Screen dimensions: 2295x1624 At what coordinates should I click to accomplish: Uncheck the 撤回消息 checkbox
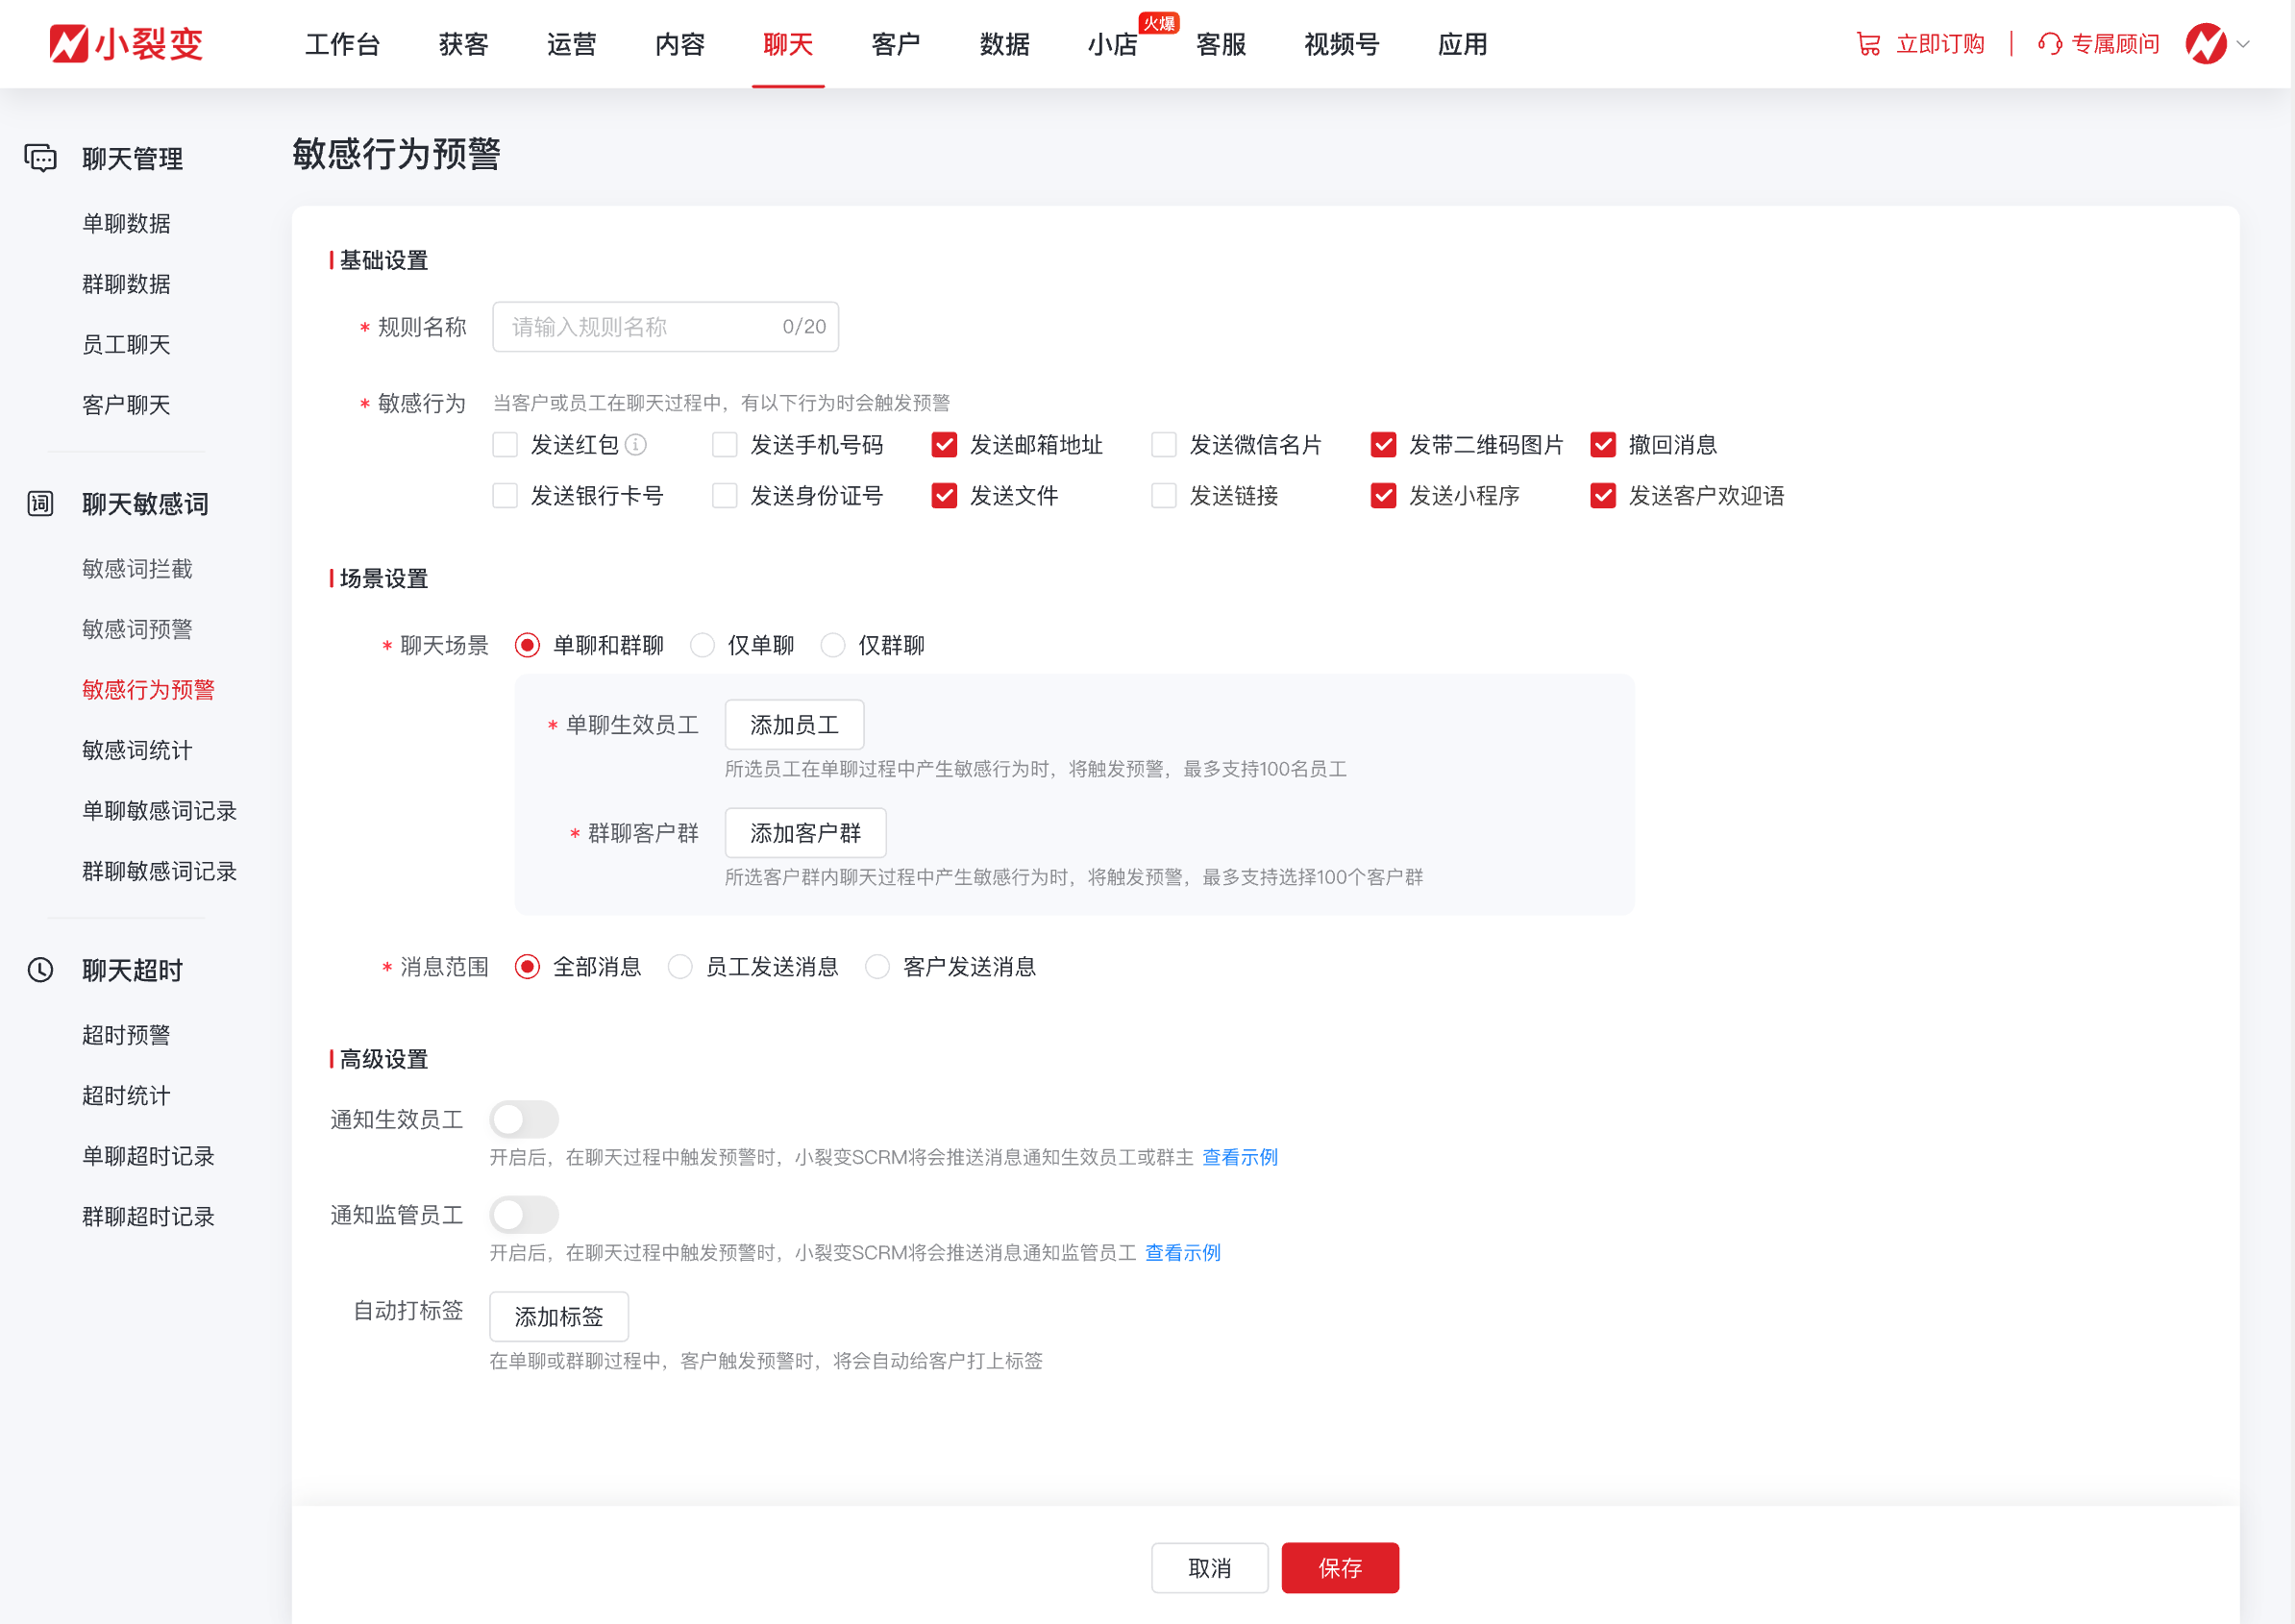tap(1603, 444)
